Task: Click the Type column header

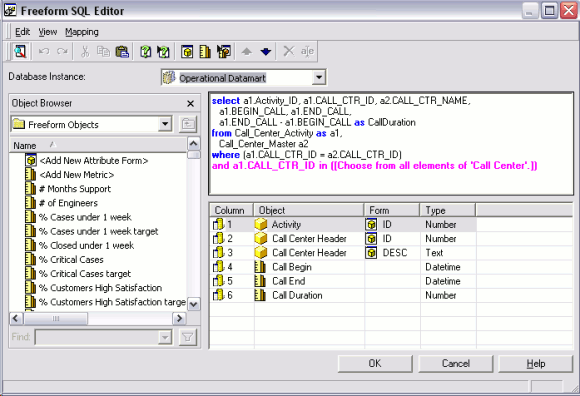Action: click(448, 210)
